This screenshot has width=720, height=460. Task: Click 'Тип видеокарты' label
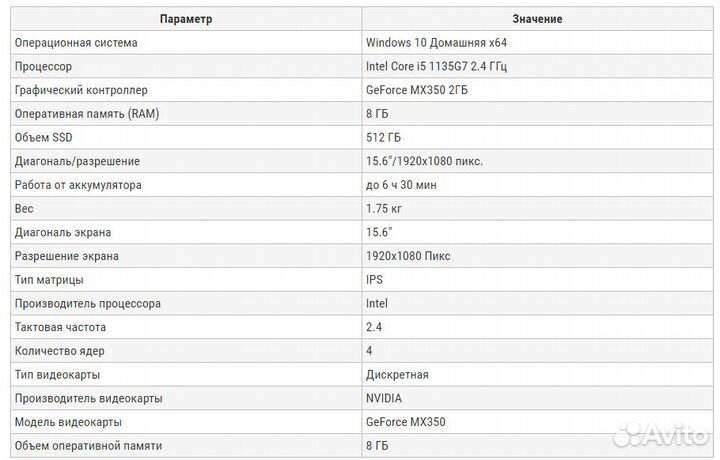click(x=57, y=375)
